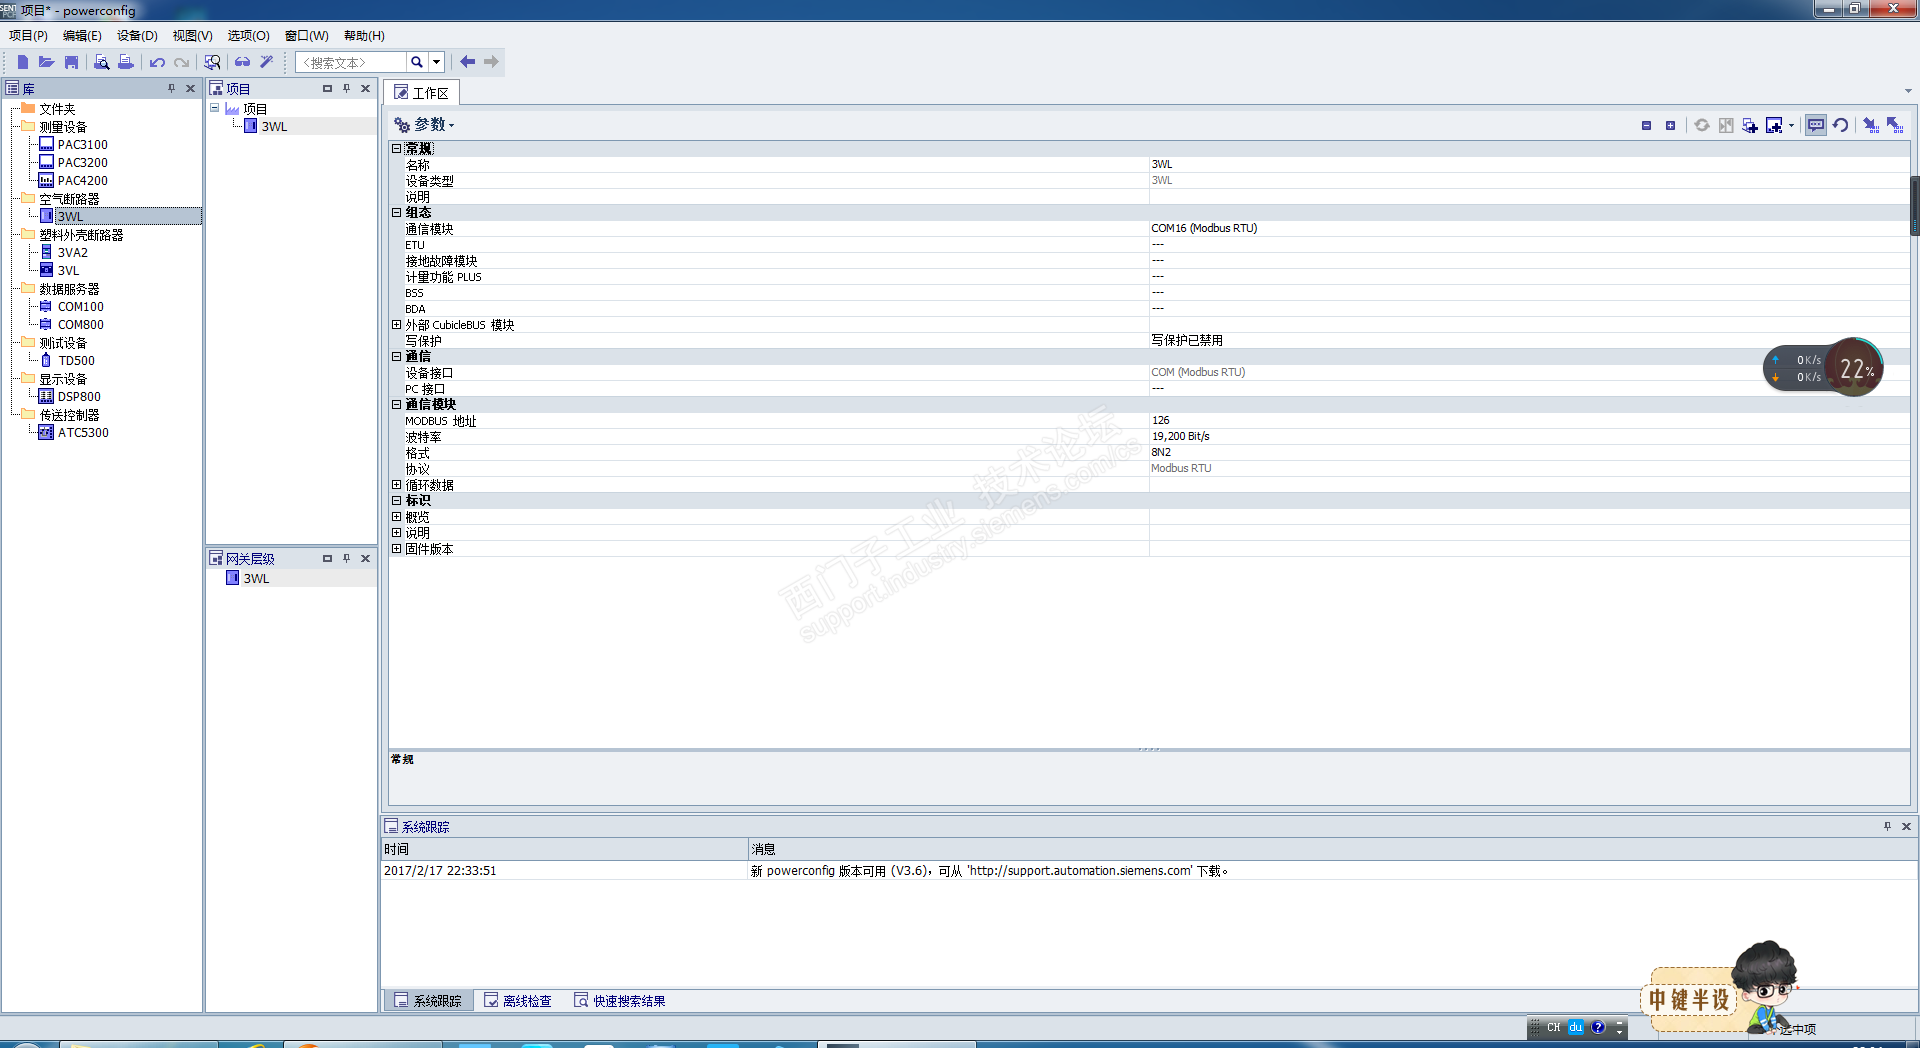1920x1048 pixels.
Task: Expand the 循环数据 row
Action: coord(397,485)
